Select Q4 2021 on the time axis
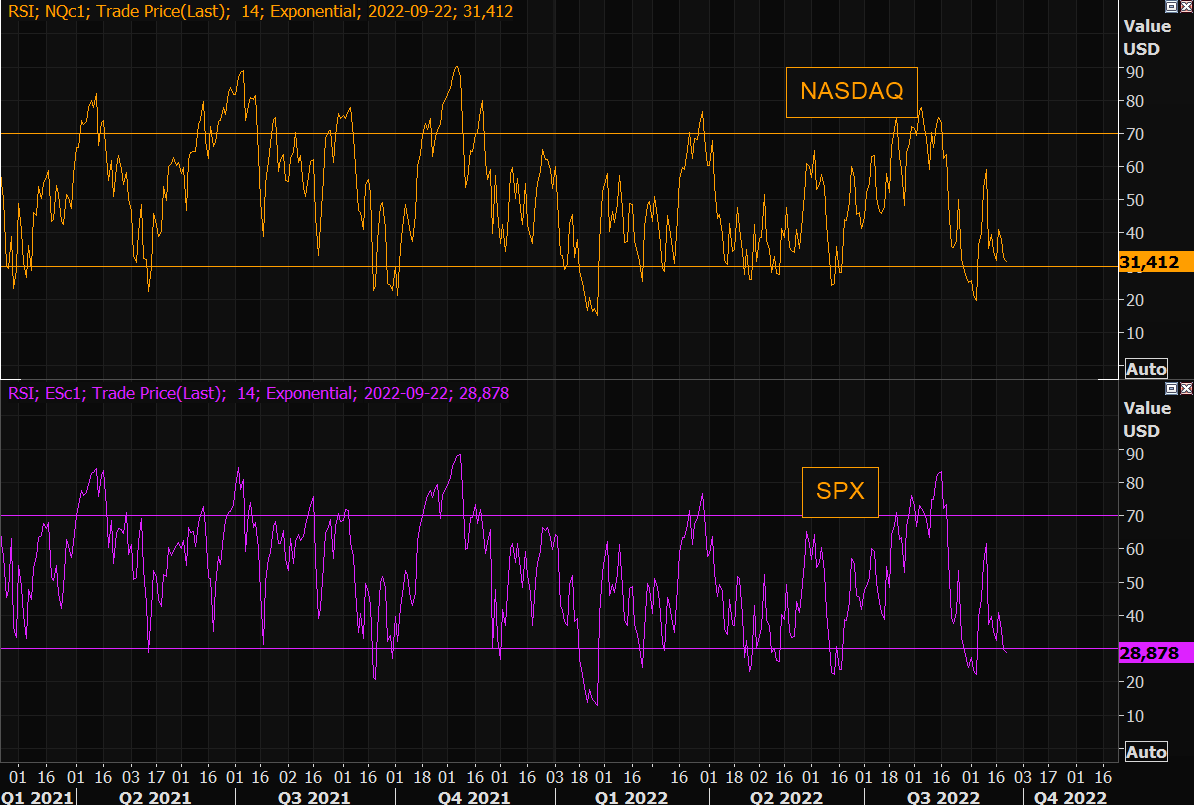 [x=472, y=797]
